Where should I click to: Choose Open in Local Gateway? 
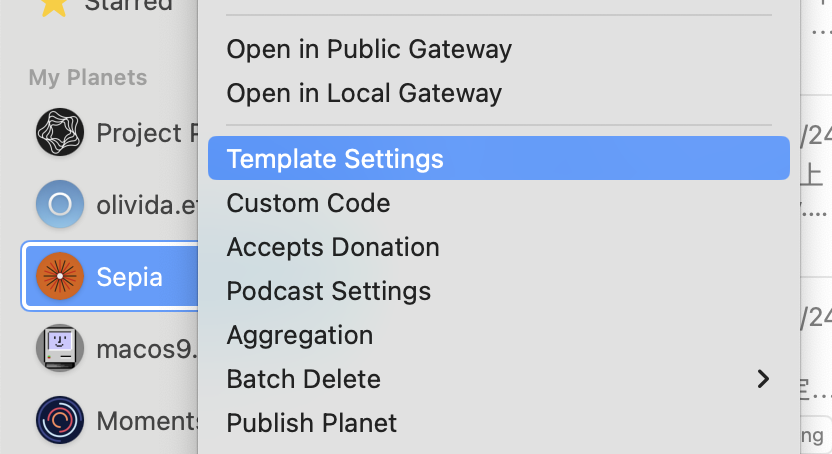pos(364,94)
